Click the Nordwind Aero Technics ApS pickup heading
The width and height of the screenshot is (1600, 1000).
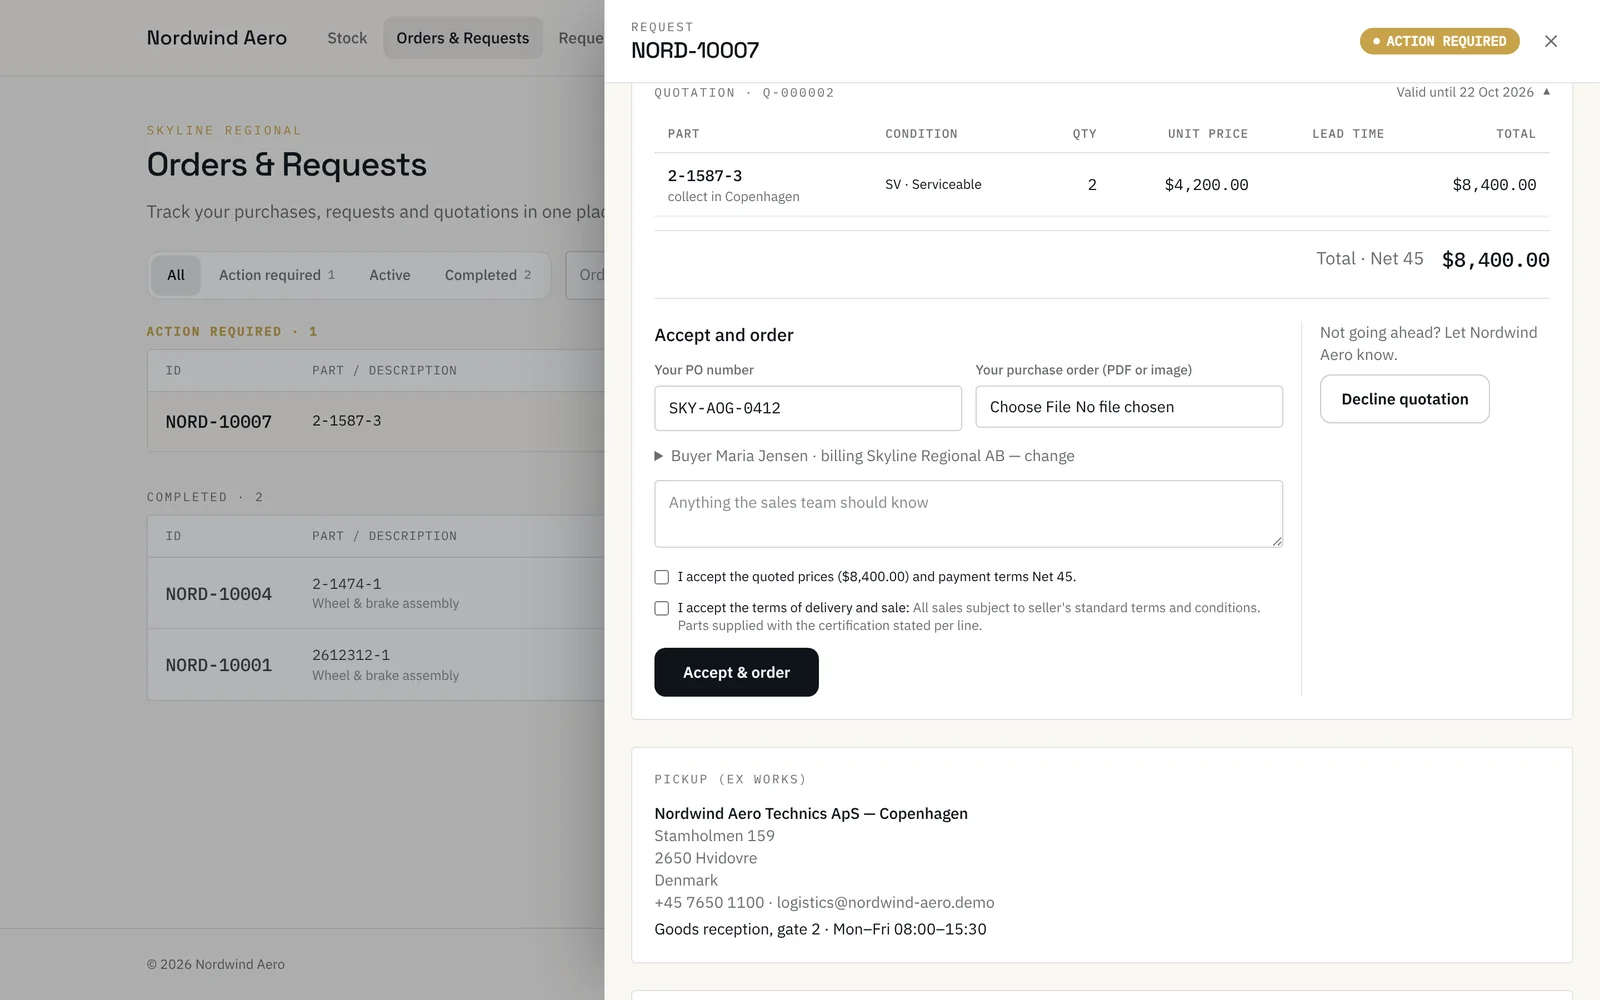point(811,814)
